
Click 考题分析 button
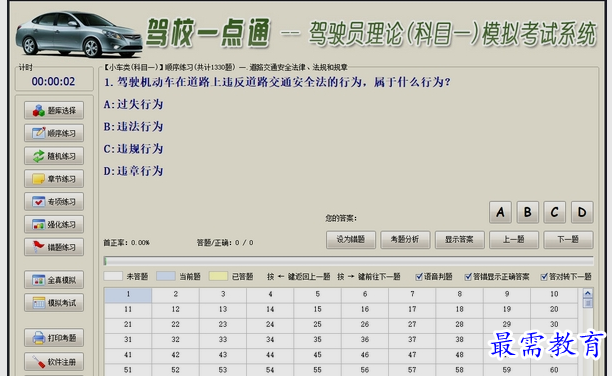point(405,240)
